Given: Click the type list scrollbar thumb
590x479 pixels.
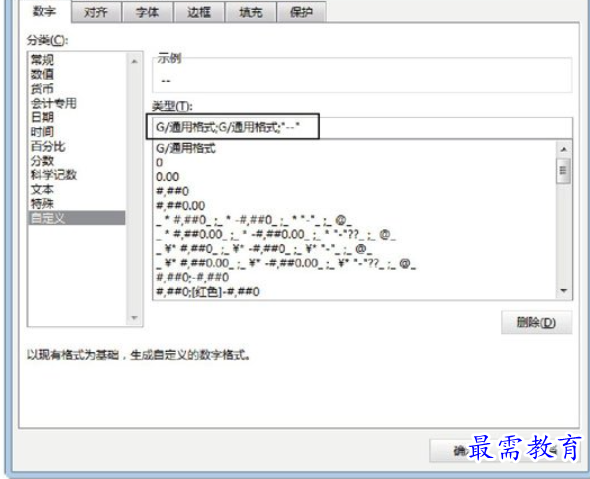Looking at the screenshot, I should coord(564,170).
